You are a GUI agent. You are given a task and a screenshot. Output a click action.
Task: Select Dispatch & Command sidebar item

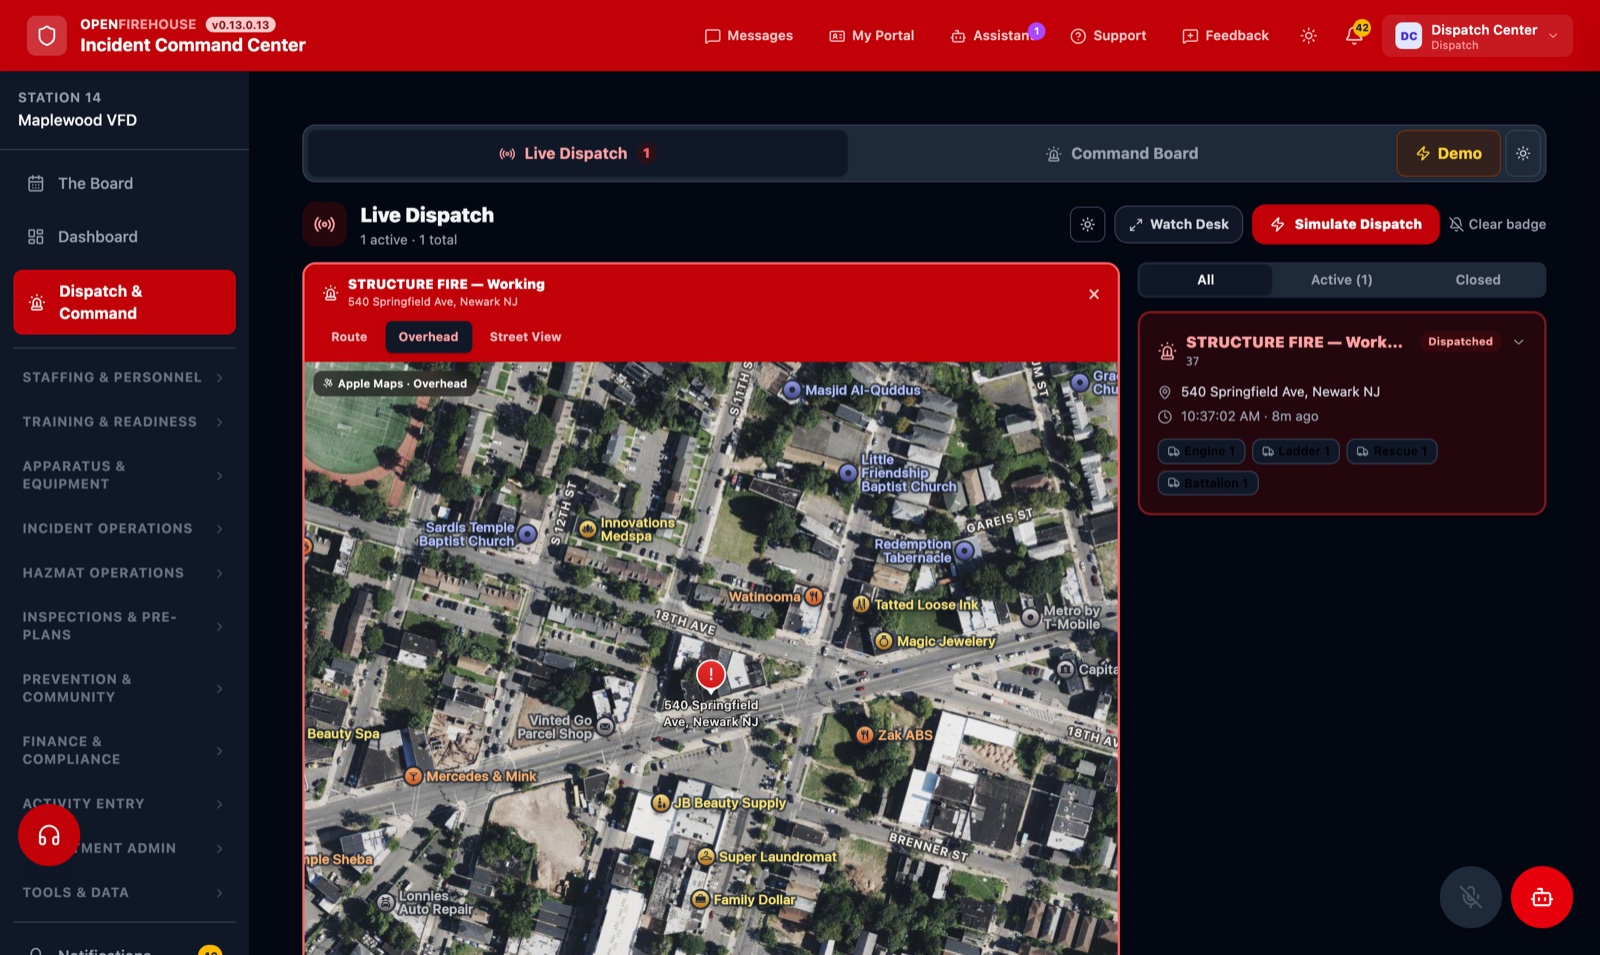click(x=124, y=302)
